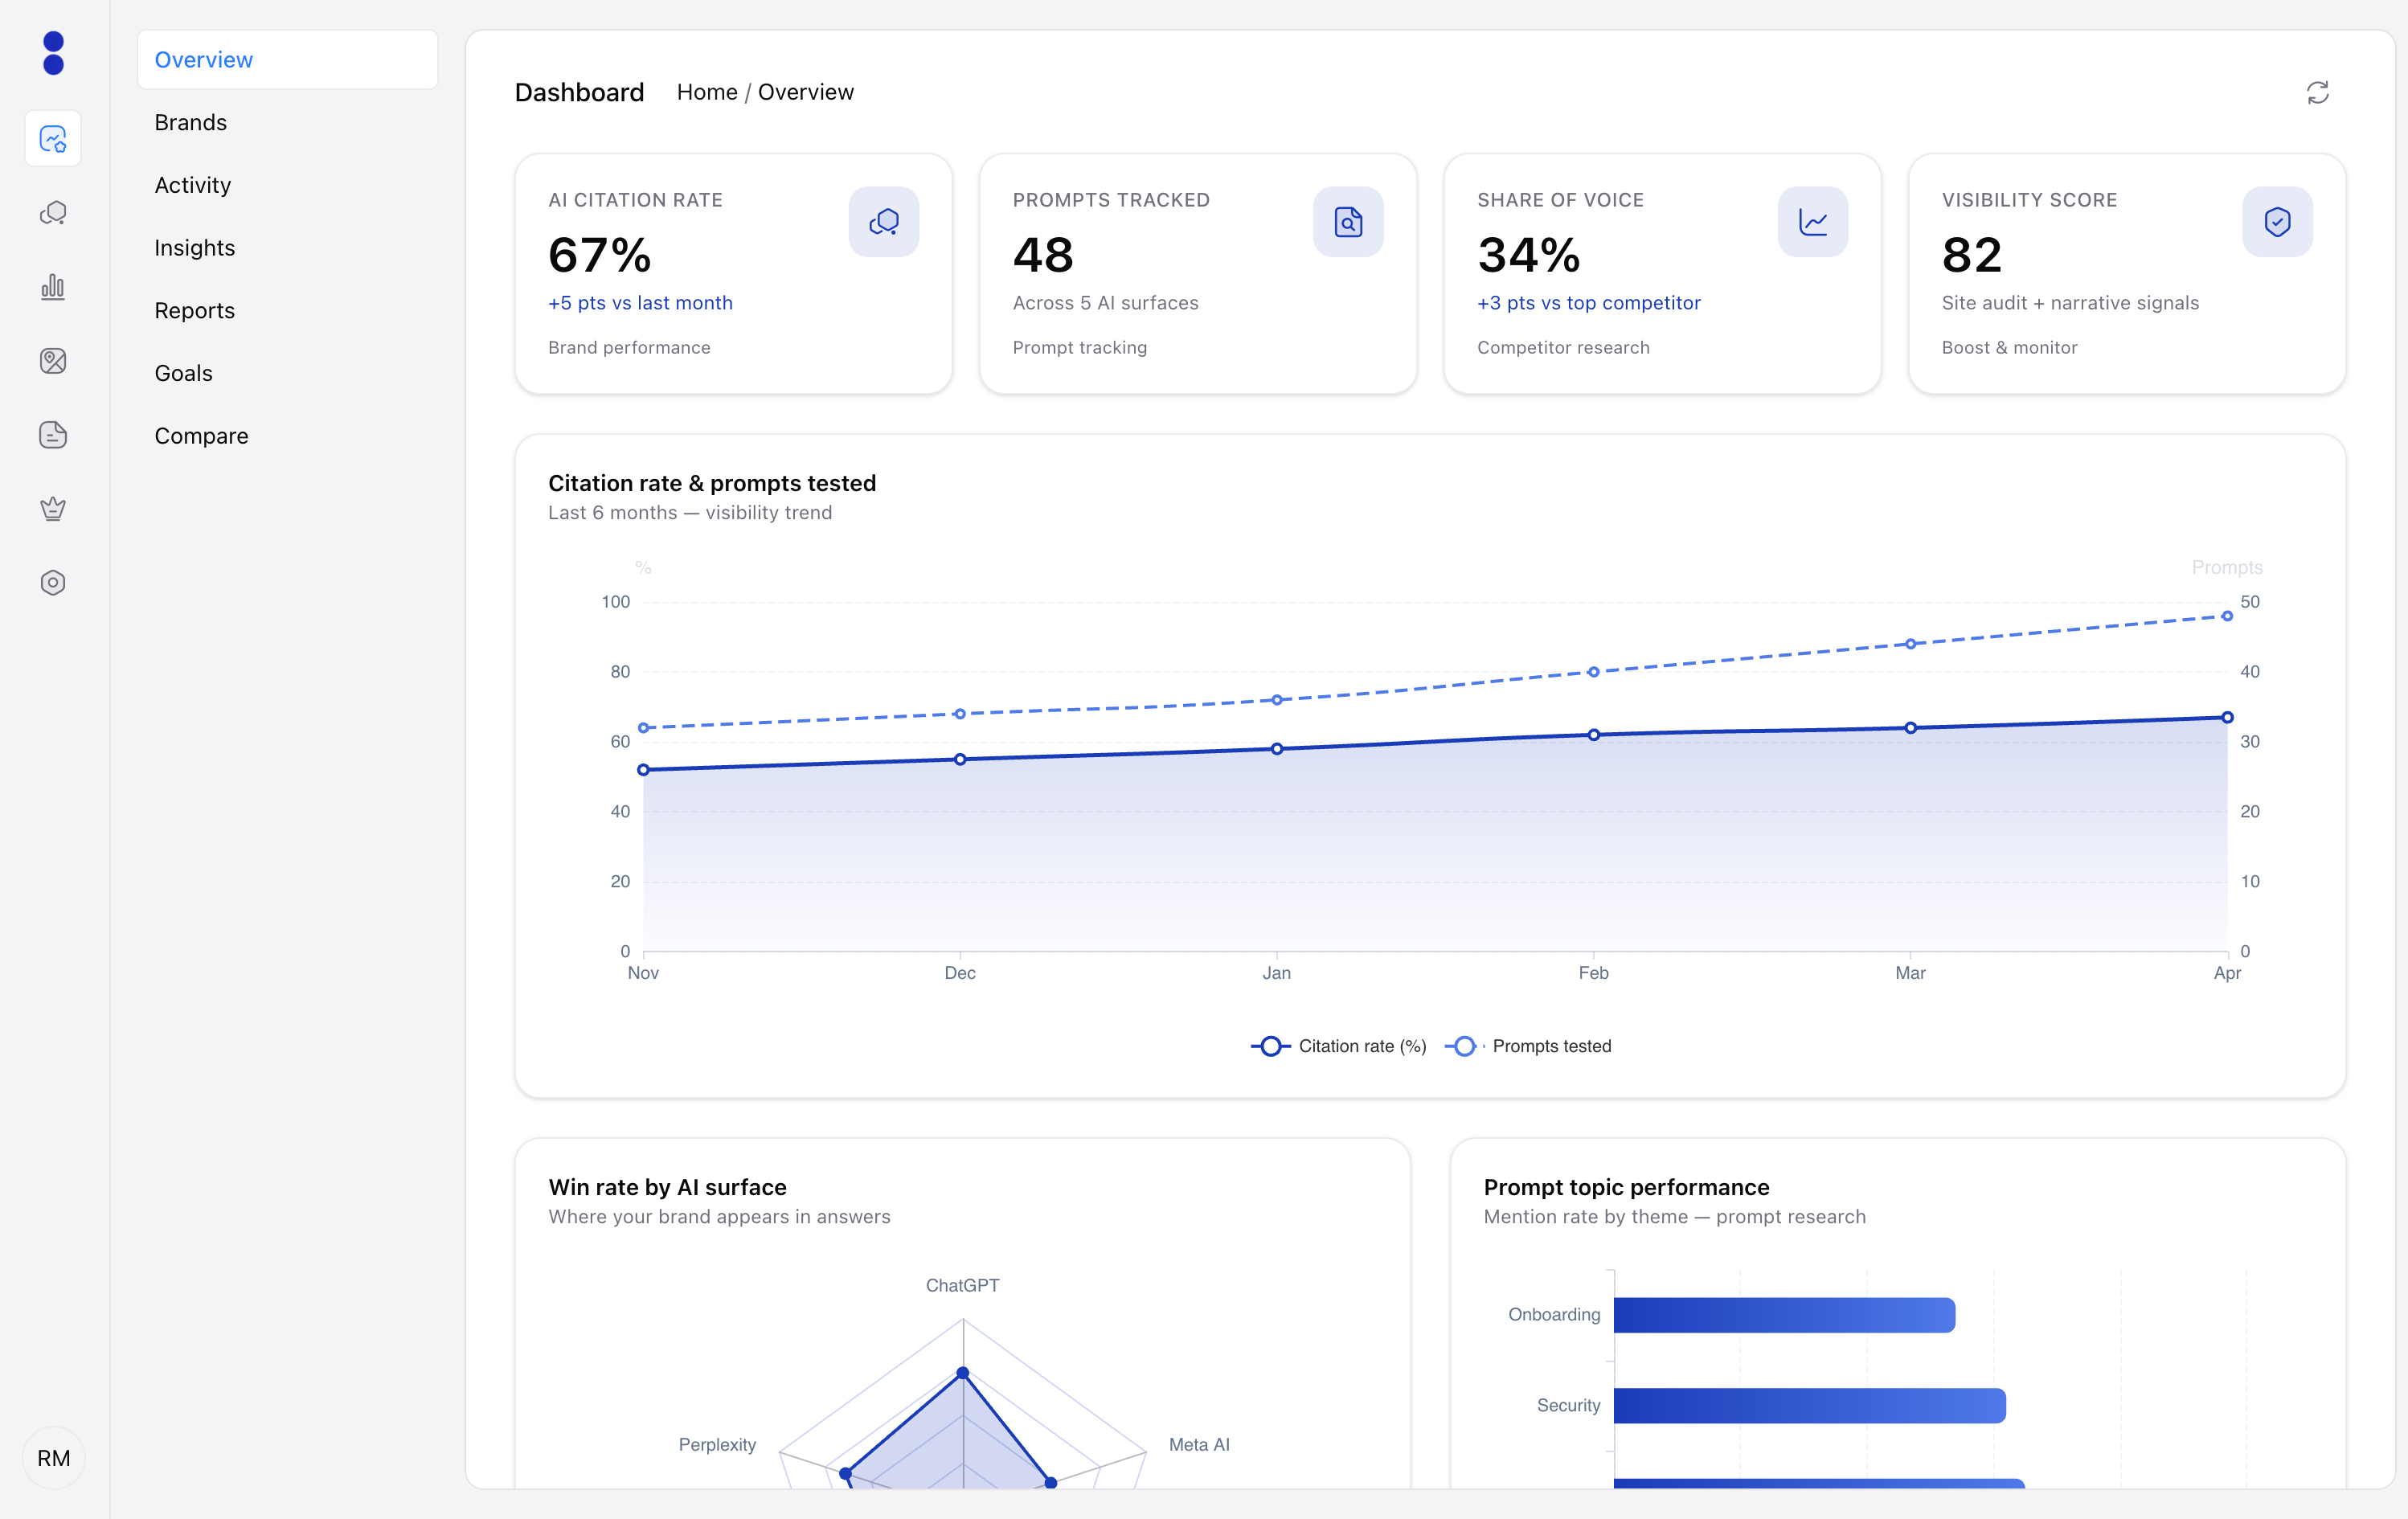Image resolution: width=2408 pixels, height=1519 pixels.
Task: Open the document note rail icon
Action: click(x=53, y=435)
